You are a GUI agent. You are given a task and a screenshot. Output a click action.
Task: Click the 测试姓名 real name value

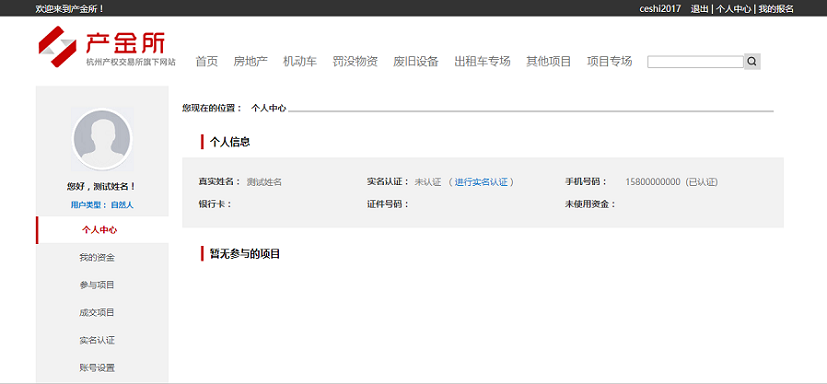(264, 182)
